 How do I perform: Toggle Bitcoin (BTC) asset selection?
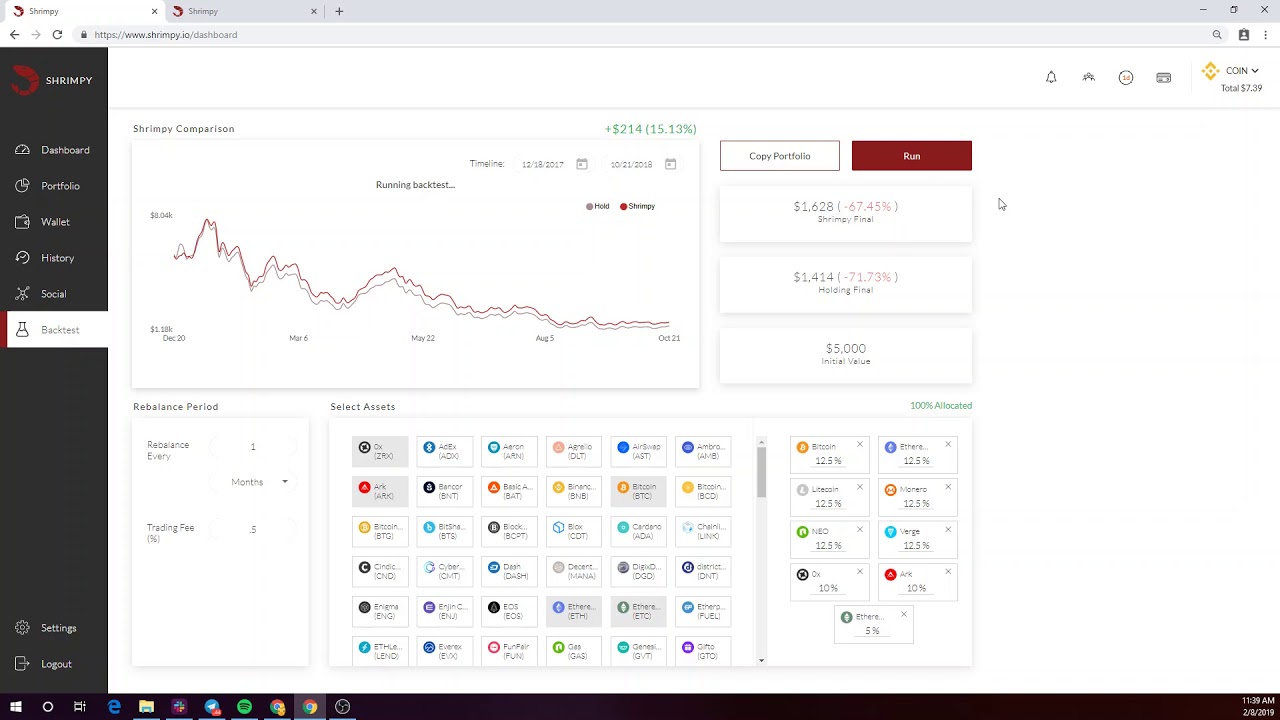point(638,491)
